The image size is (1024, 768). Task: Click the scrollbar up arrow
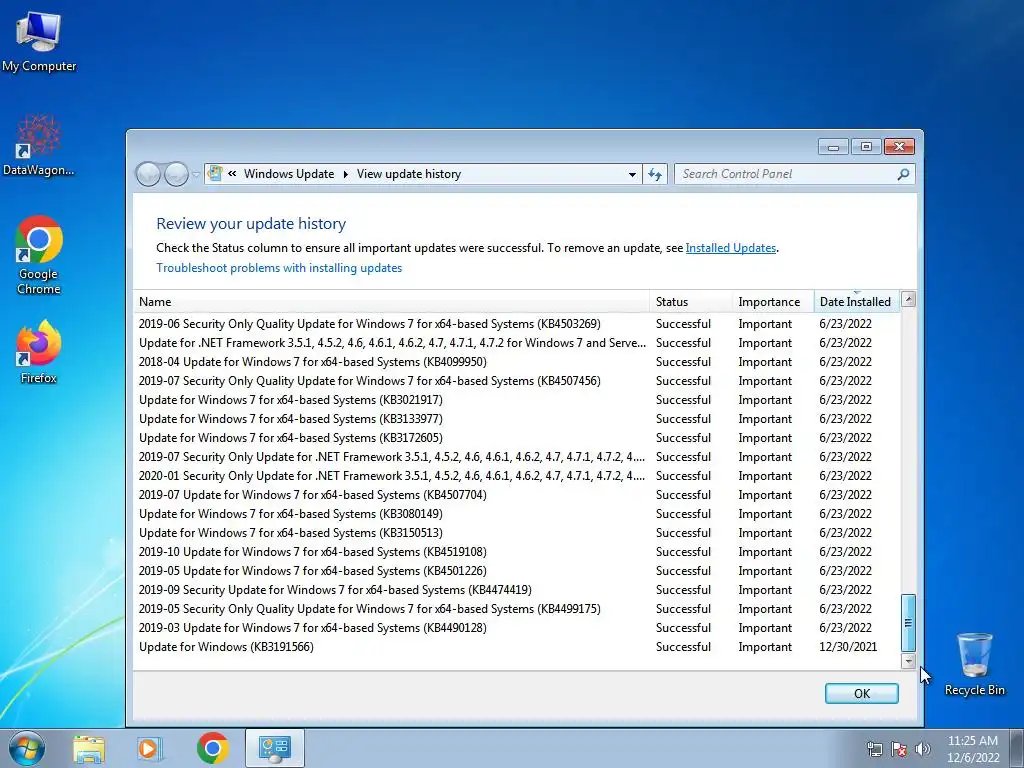908,299
